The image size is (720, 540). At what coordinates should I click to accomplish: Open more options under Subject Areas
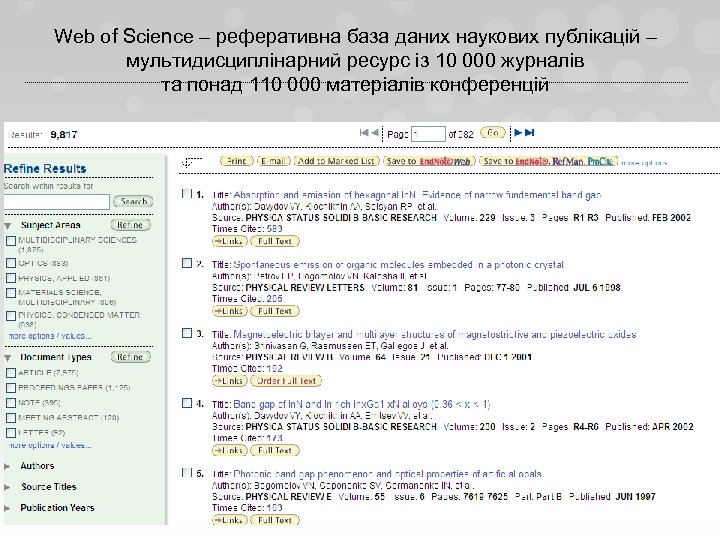(x=50, y=336)
